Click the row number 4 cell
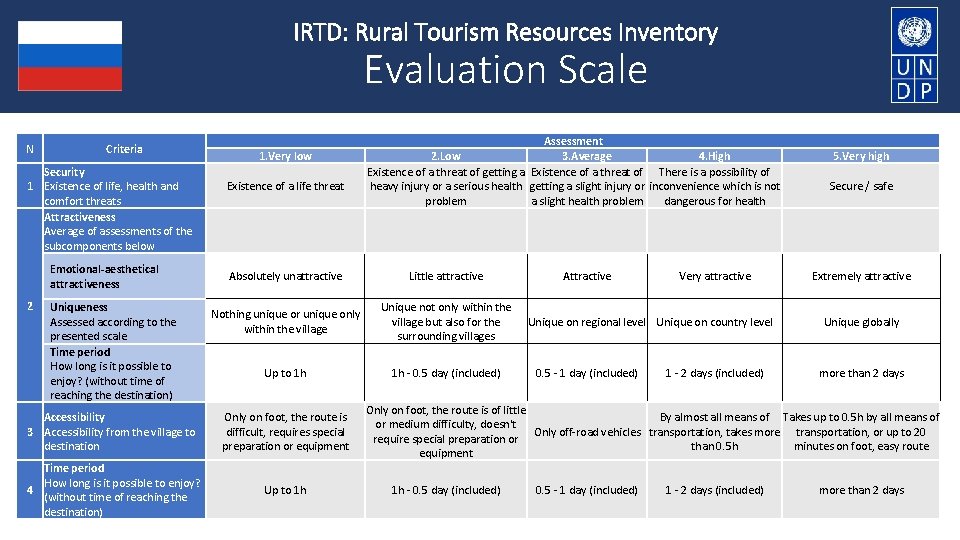The image size is (960, 540). (x=29, y=490)
